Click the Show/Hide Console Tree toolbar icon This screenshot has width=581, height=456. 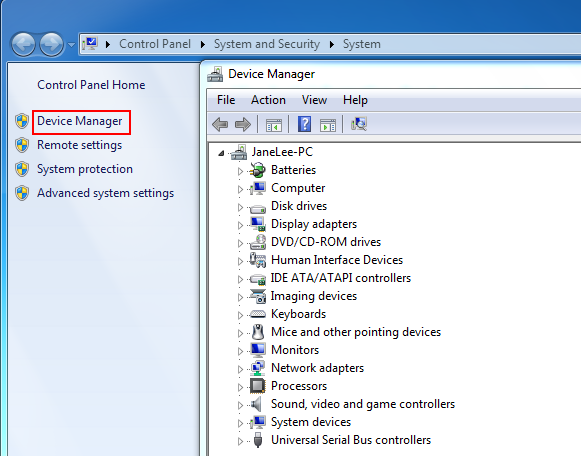[274, 125]
